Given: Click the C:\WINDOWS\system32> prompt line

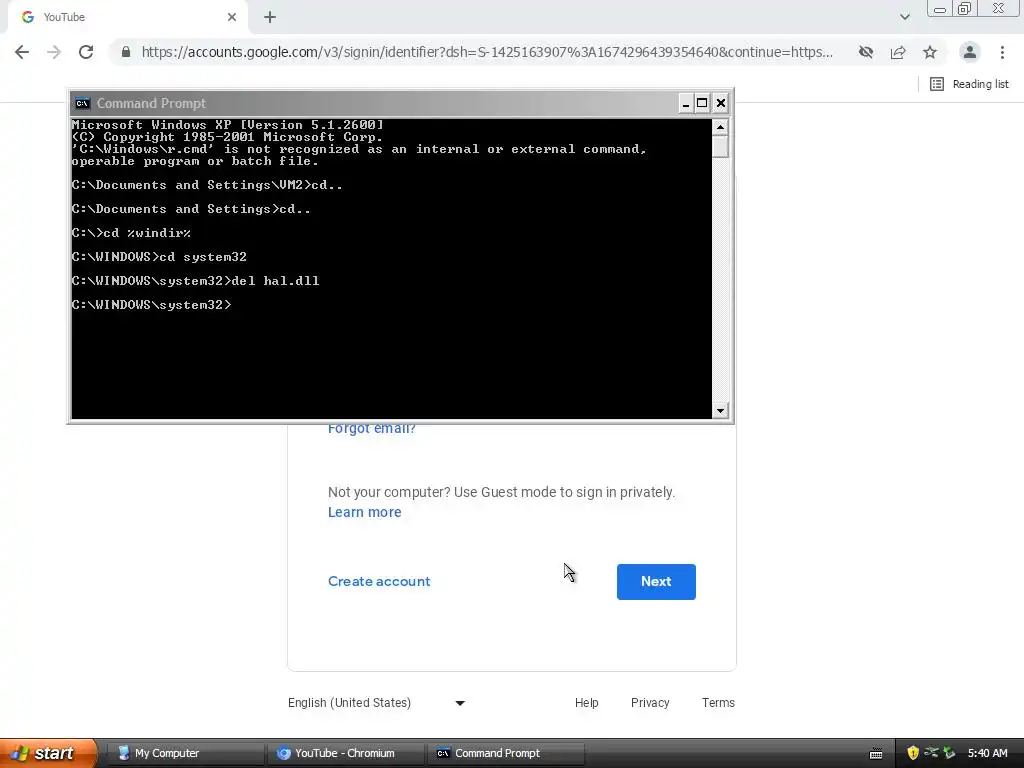Looking at the screenshot, I should click(152, 305).
